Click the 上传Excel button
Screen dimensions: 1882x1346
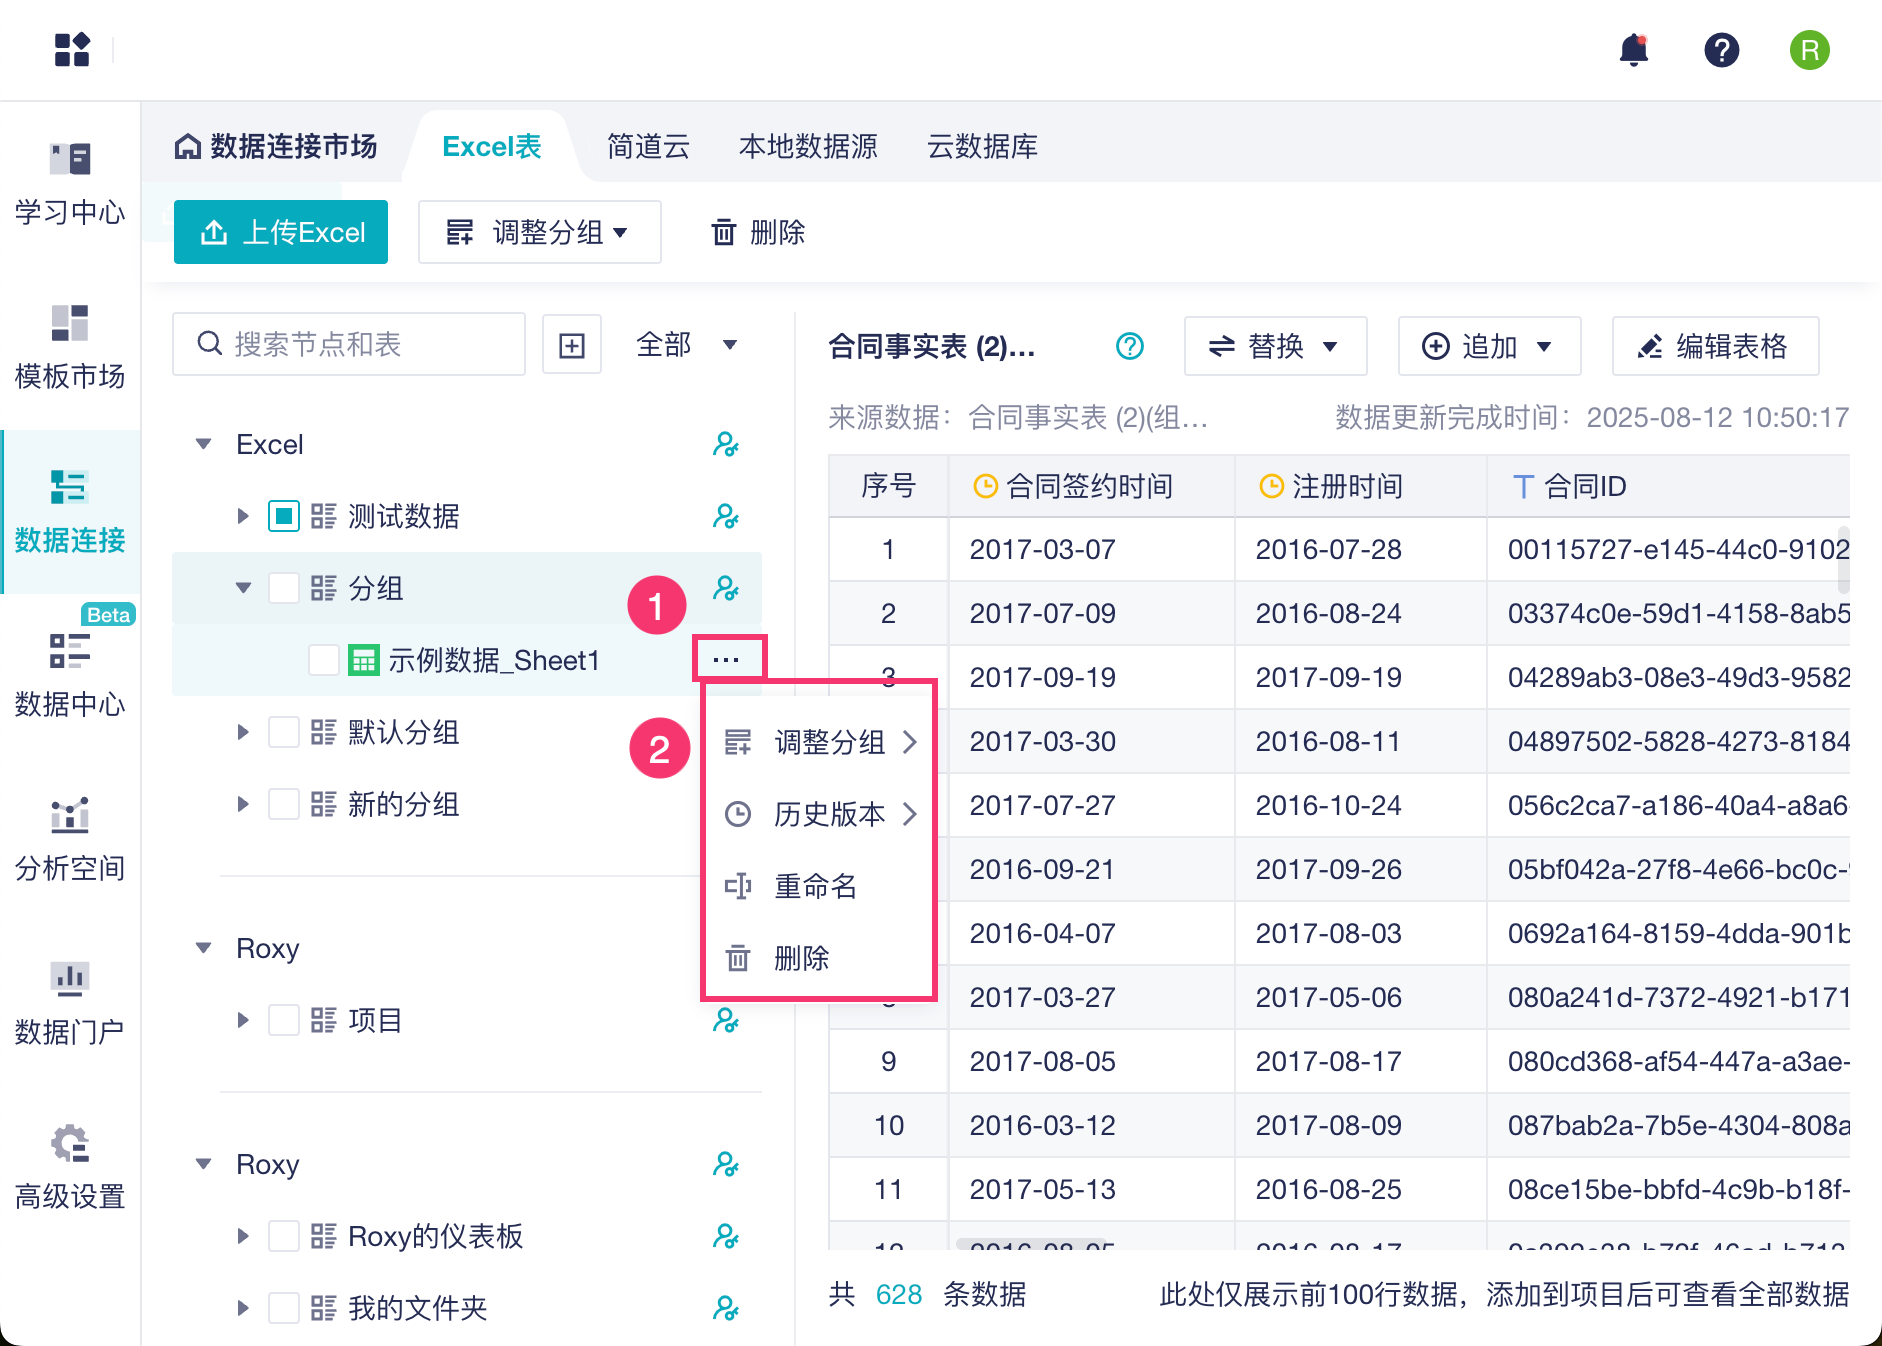point(281,233)
